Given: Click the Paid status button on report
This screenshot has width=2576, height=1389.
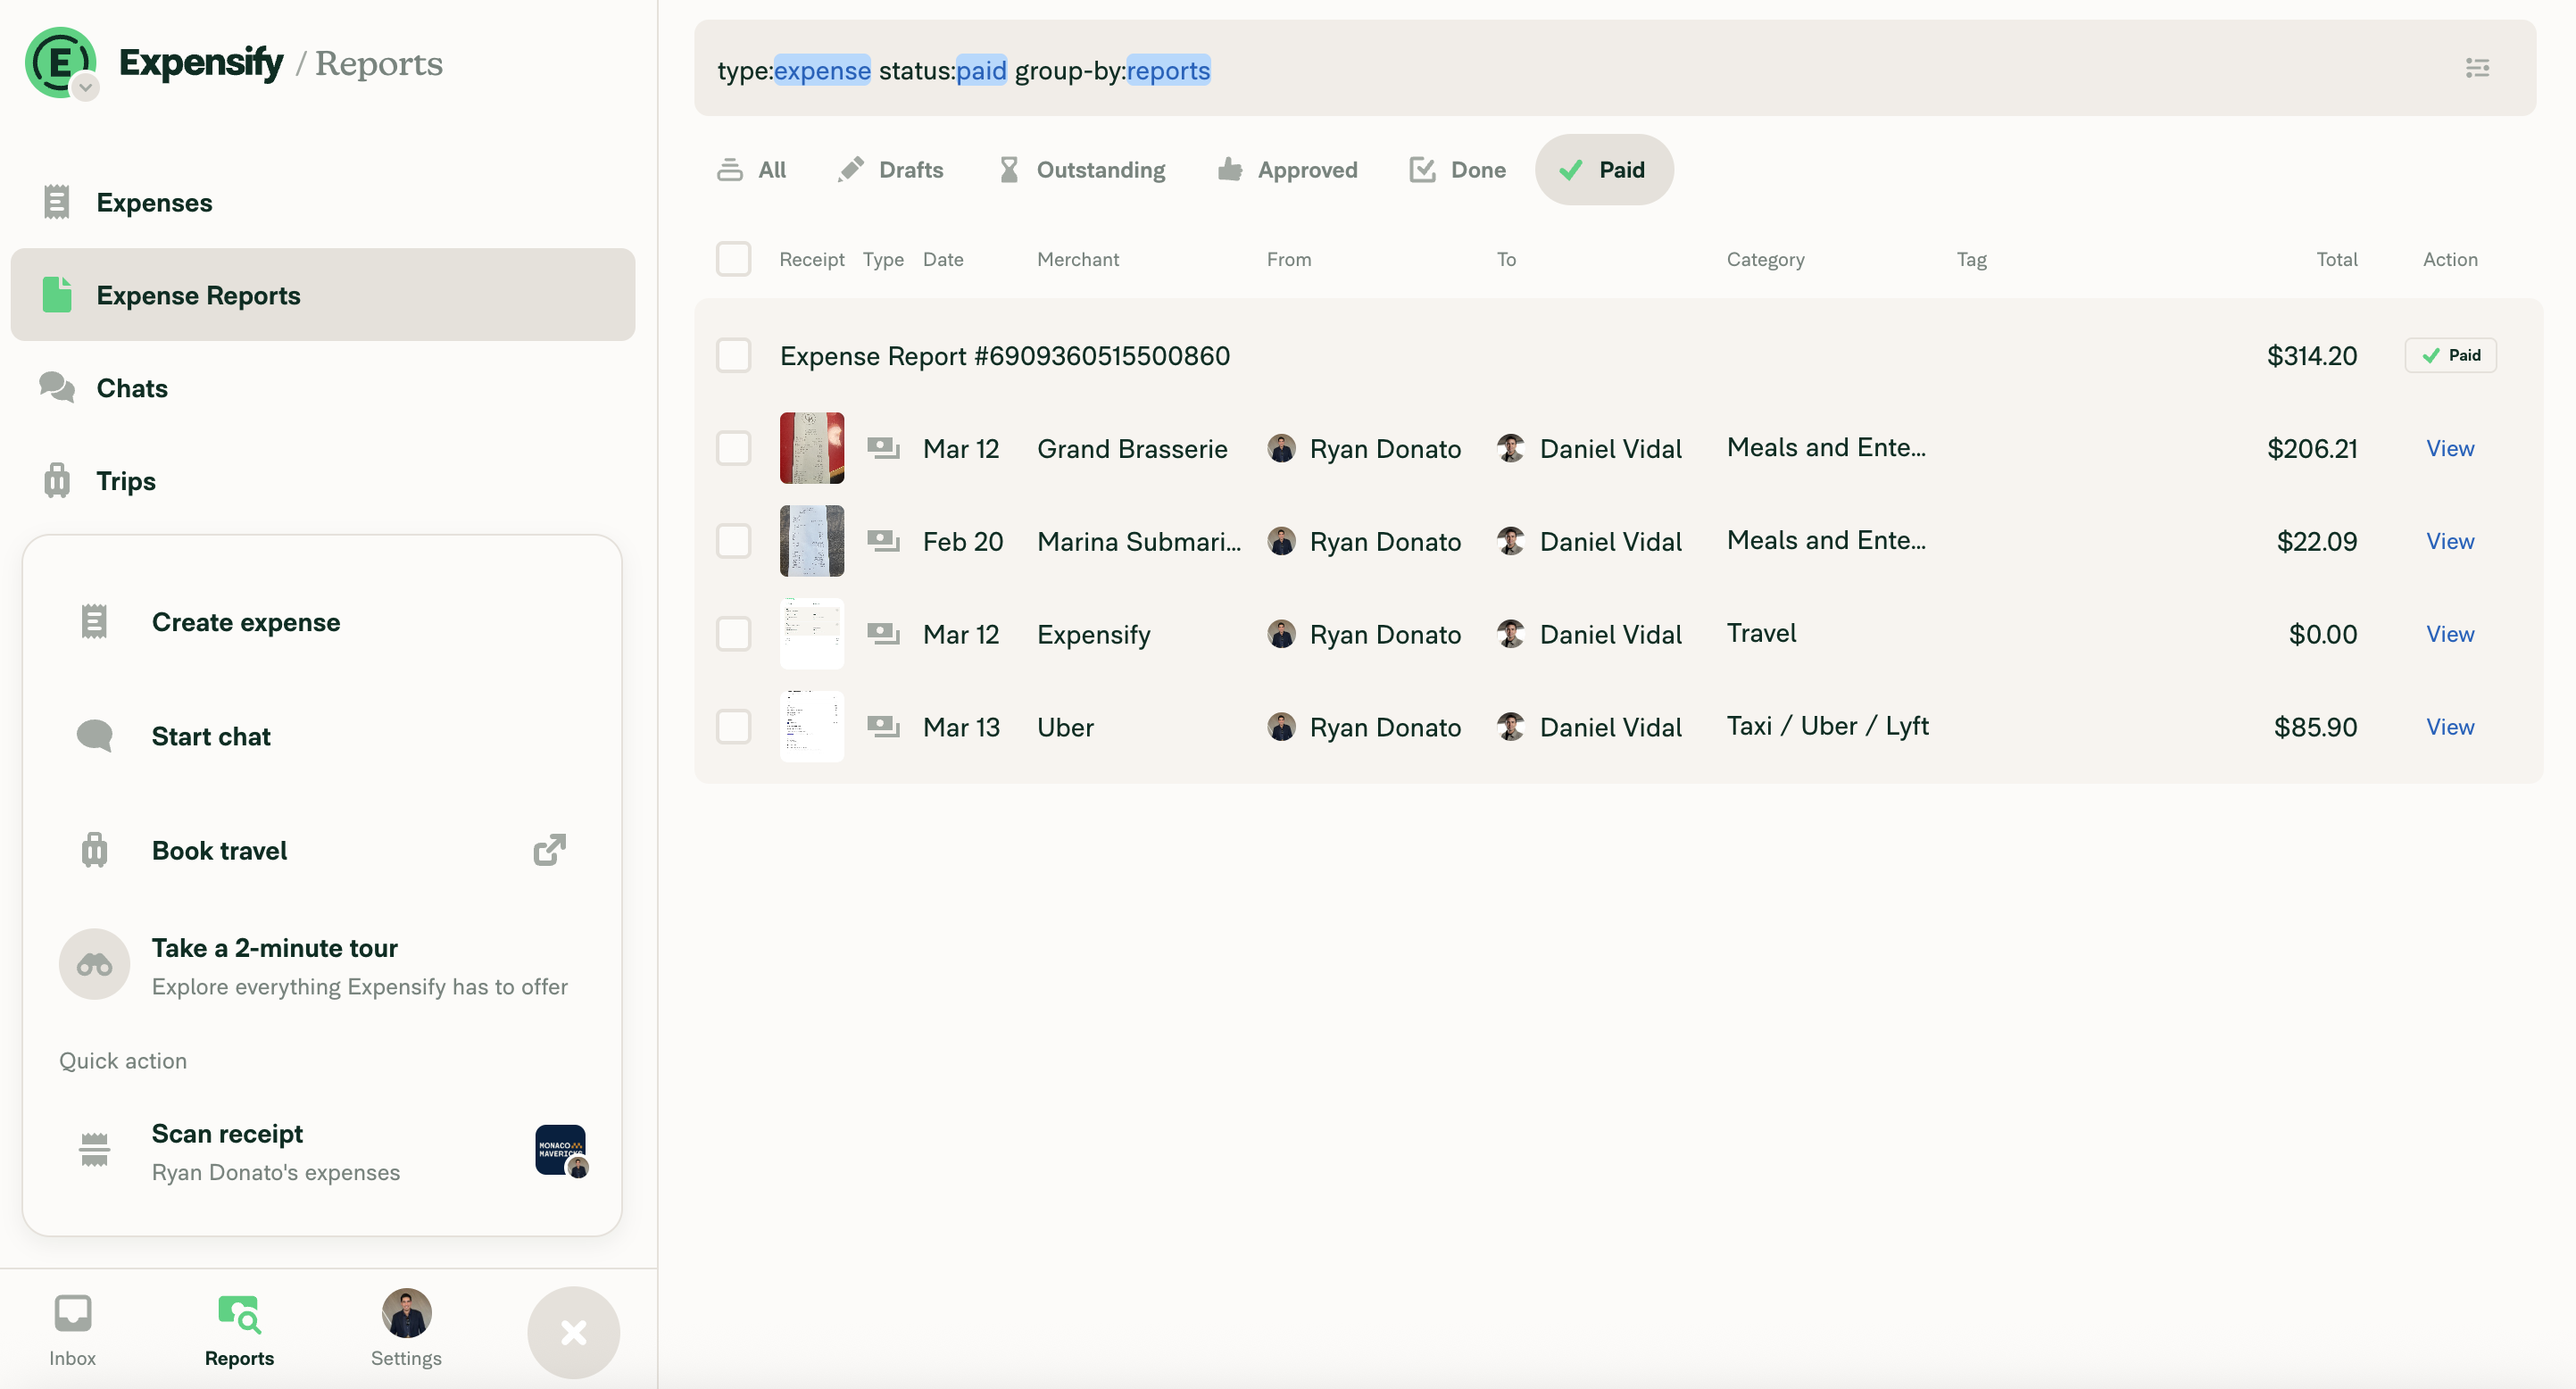Looking at the screenshot, I should point(2449,355).
